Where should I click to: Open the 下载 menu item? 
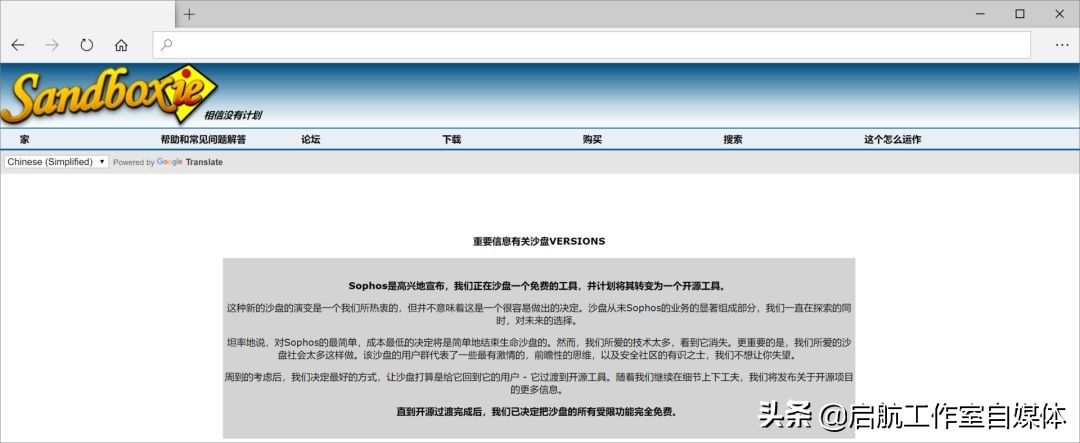pos(451,139)
